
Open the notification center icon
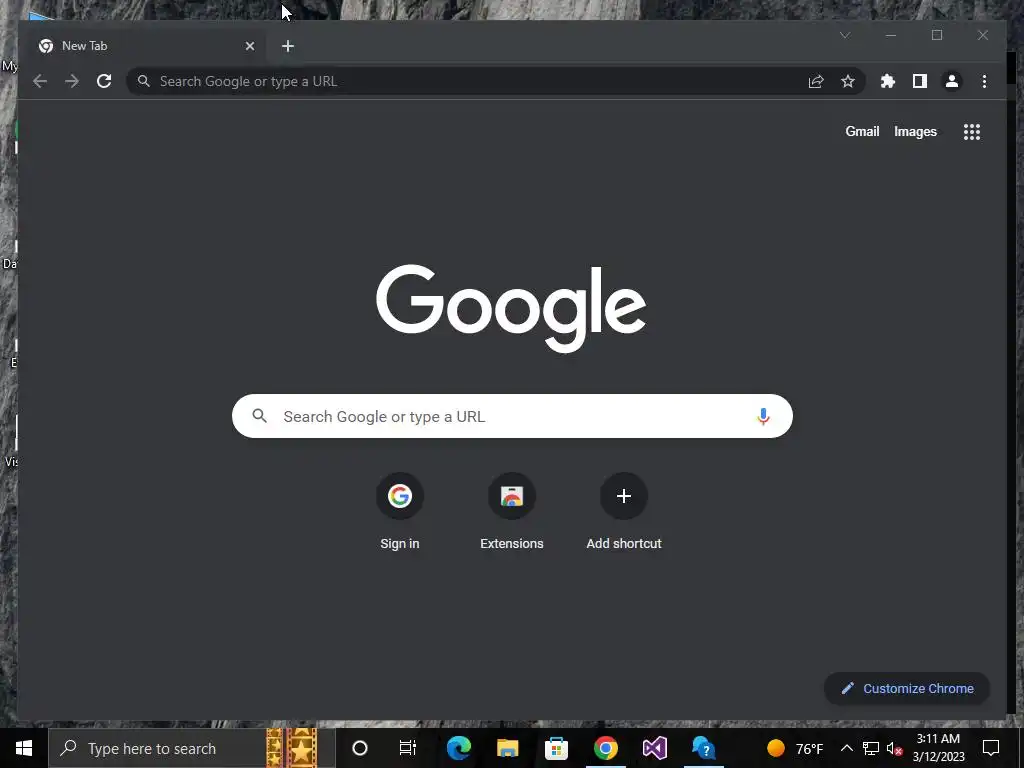coord(991,748)
